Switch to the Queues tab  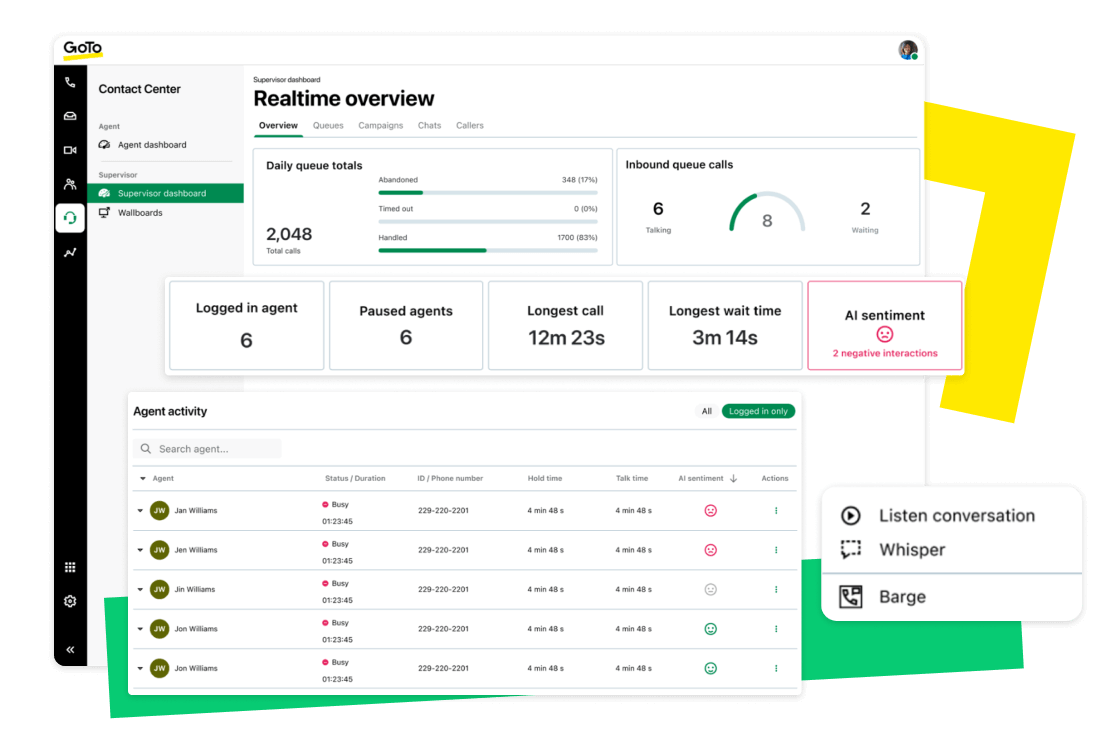328,125
